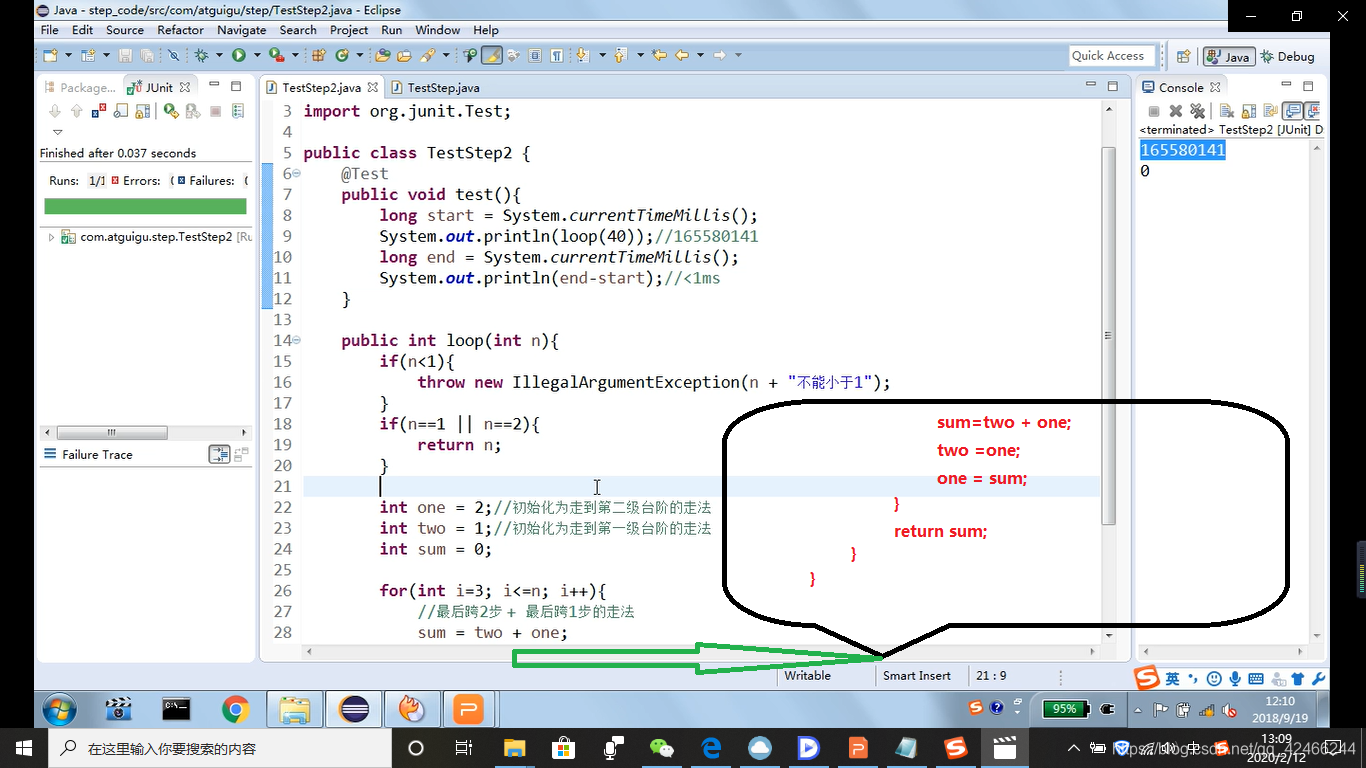Click the green Run toolbar button
This screenshot has width=1366, height=768.
239,55
